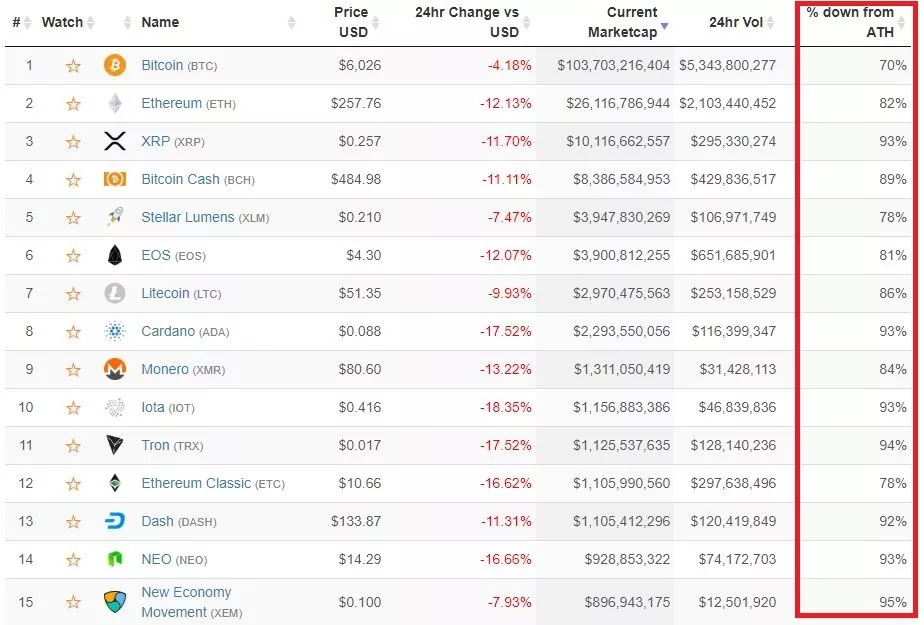Star Bitcoin to add to watchlist
This screenshot has width=924, height=625.
click(73, 66)
